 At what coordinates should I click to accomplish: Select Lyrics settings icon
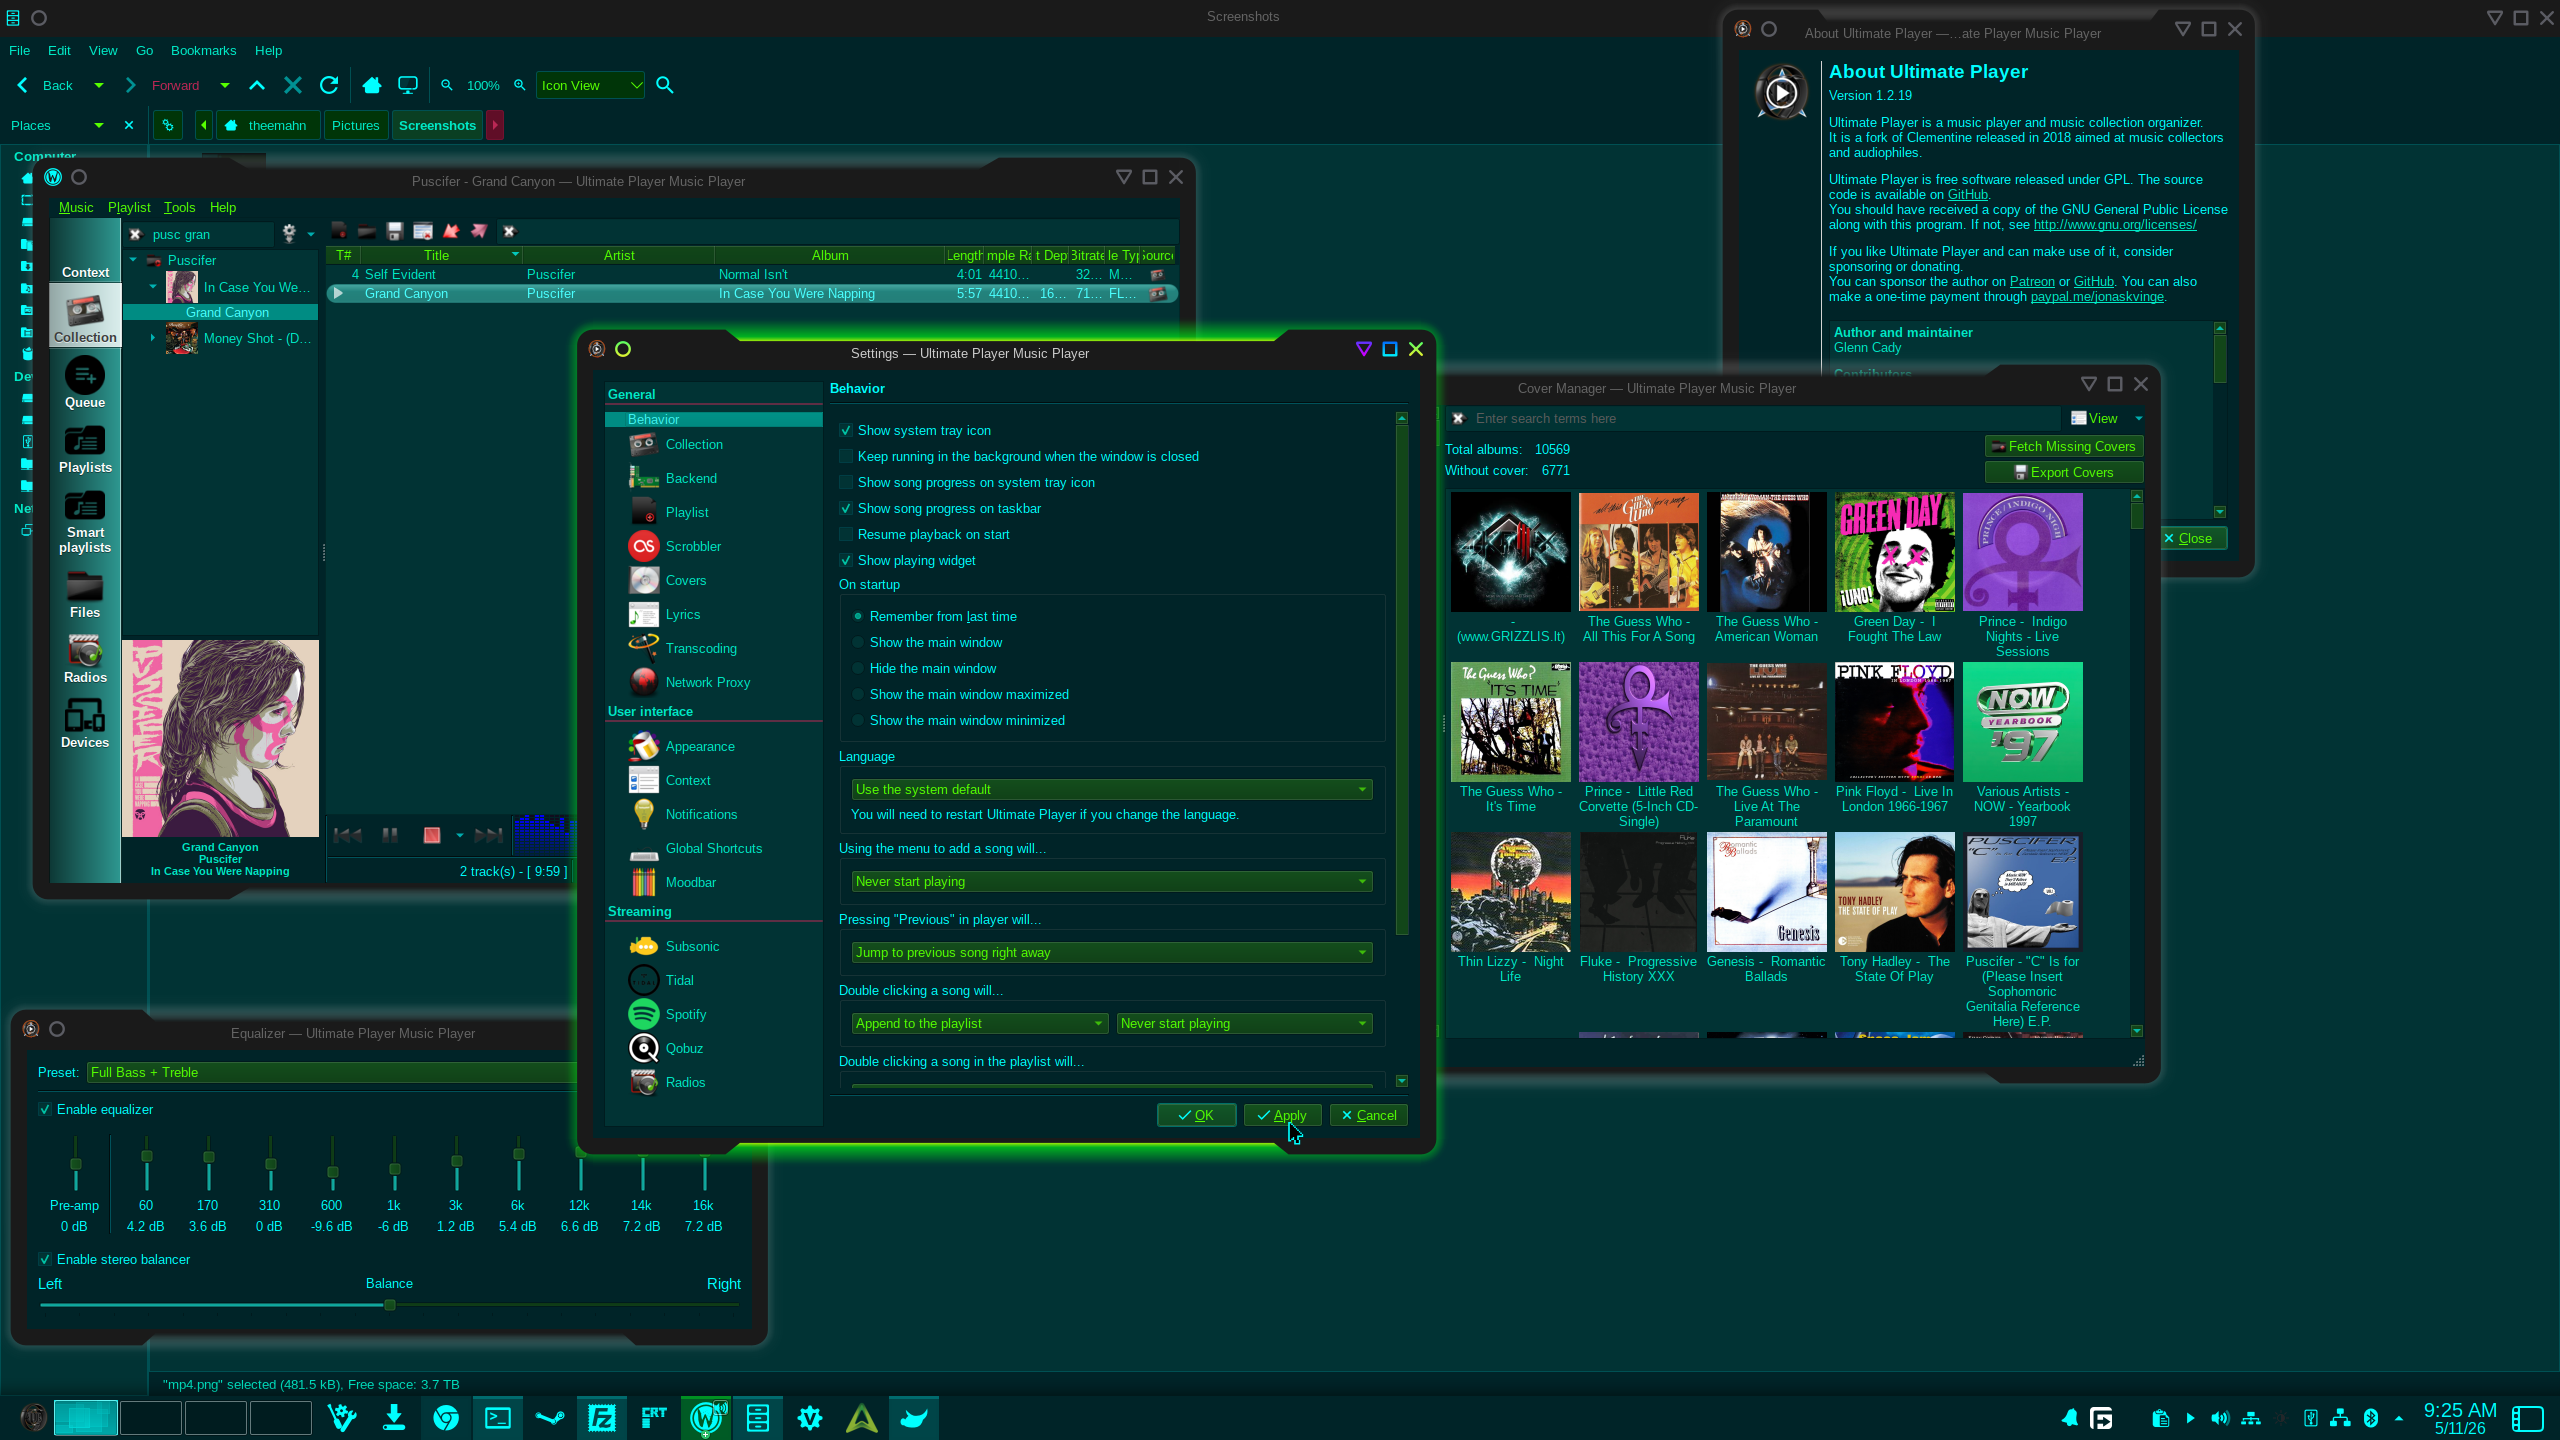click(643, 614)
